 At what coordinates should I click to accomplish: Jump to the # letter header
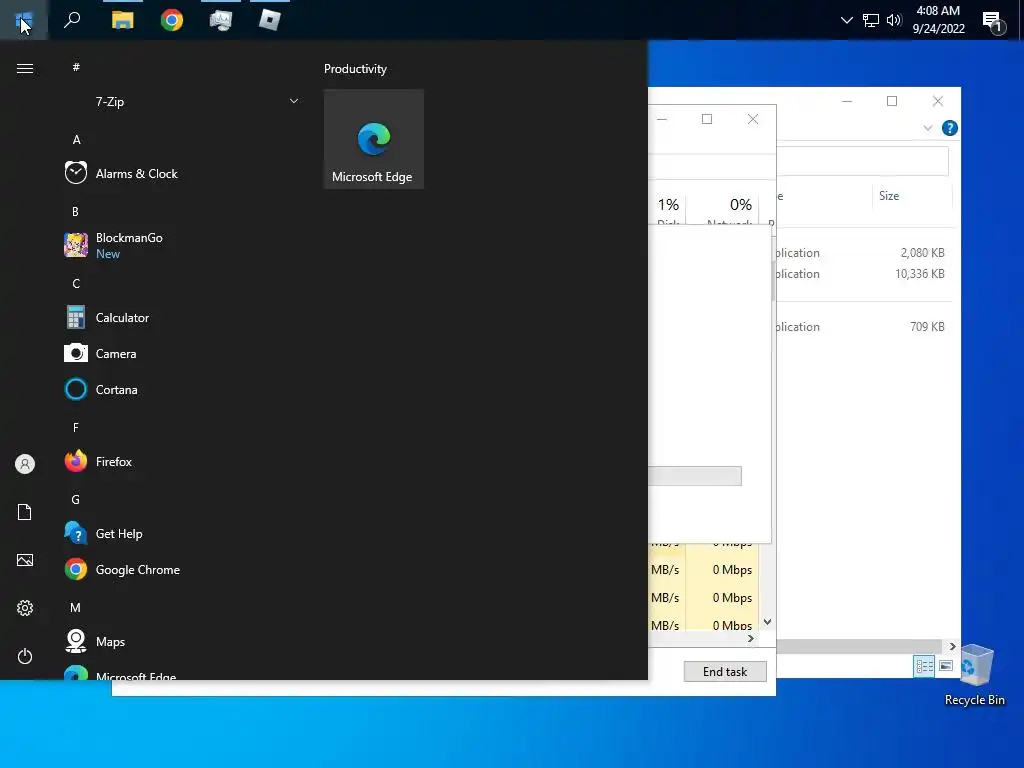(x=76, y=67)
